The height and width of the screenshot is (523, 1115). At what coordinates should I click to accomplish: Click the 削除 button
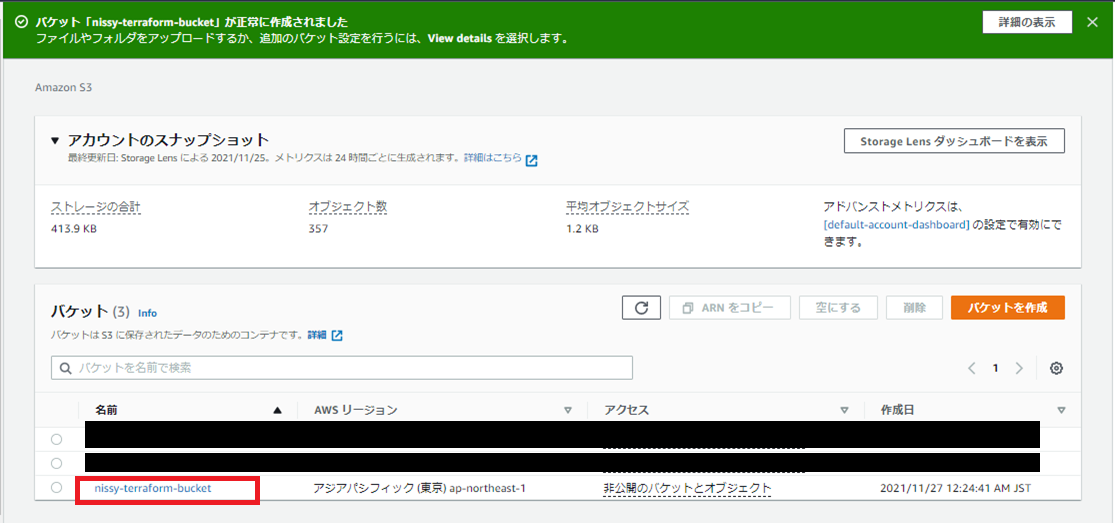[x=914, y=307]
